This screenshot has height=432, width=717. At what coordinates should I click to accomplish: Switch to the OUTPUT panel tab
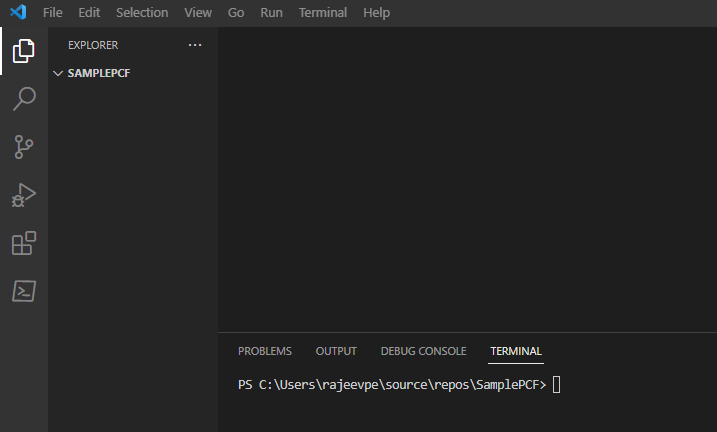(336, 351)
